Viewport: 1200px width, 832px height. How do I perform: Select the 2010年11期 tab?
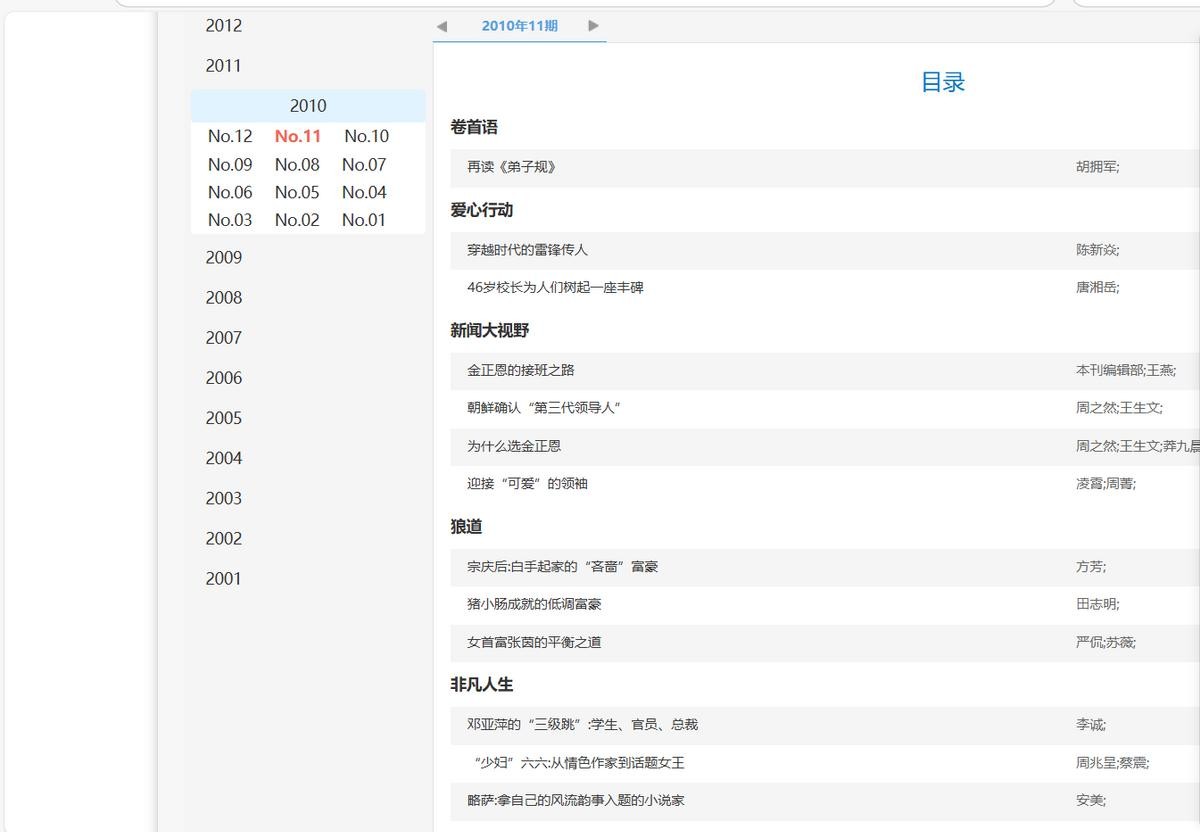coord(519,26)
